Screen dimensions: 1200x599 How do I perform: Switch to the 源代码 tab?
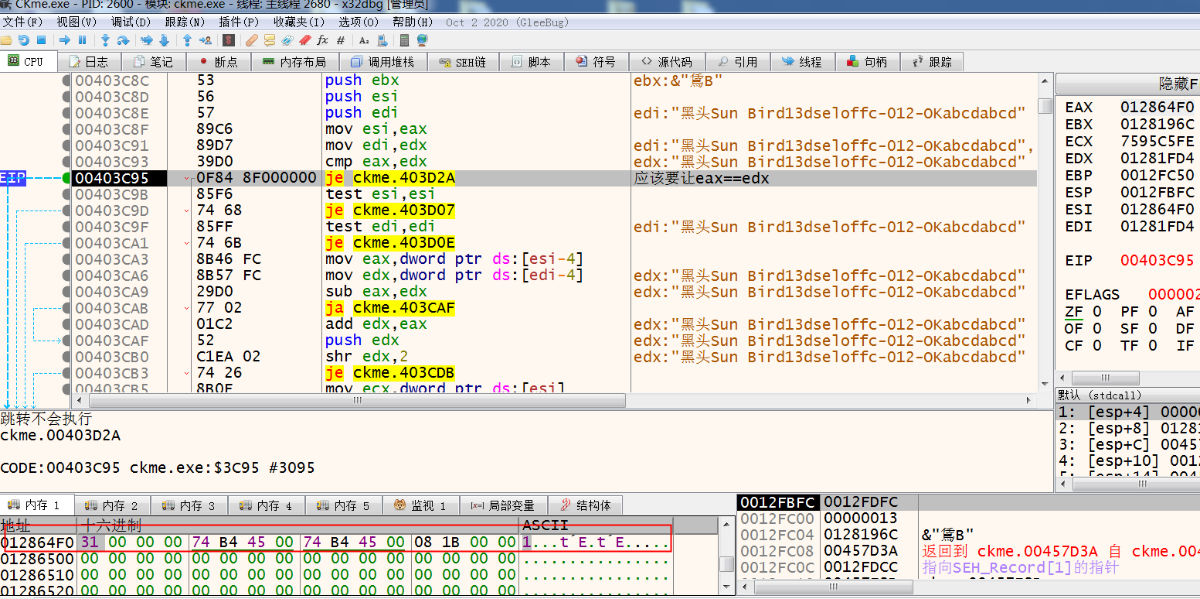click(x=667, y=62)
